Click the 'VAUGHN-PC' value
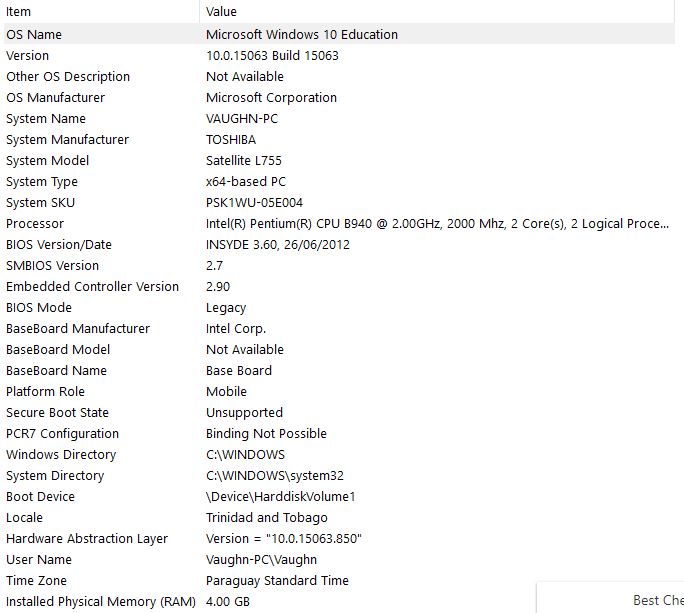 [x=242, y=119]
